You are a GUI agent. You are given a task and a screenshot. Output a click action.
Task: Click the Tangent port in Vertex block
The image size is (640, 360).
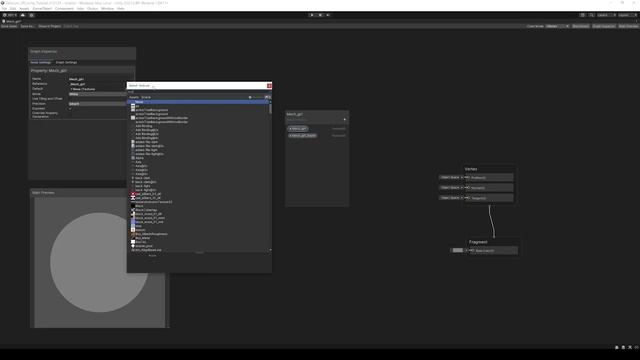468,198
